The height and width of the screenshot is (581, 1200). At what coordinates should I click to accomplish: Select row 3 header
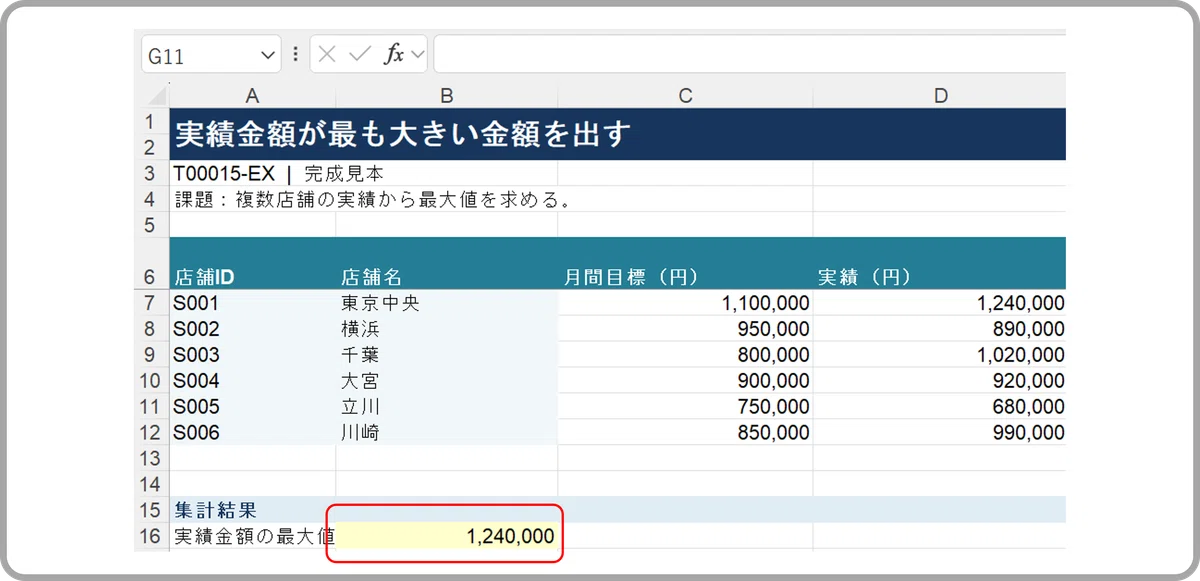(153, 173)
